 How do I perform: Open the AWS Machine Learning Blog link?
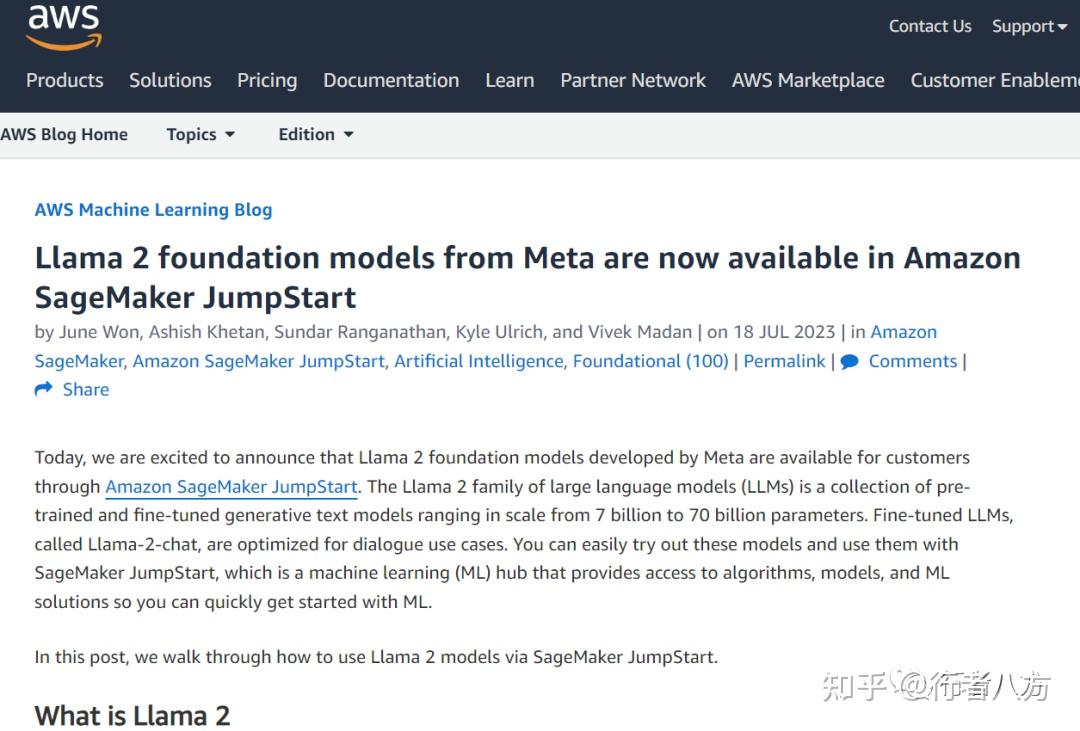click(x=154, y=209)
